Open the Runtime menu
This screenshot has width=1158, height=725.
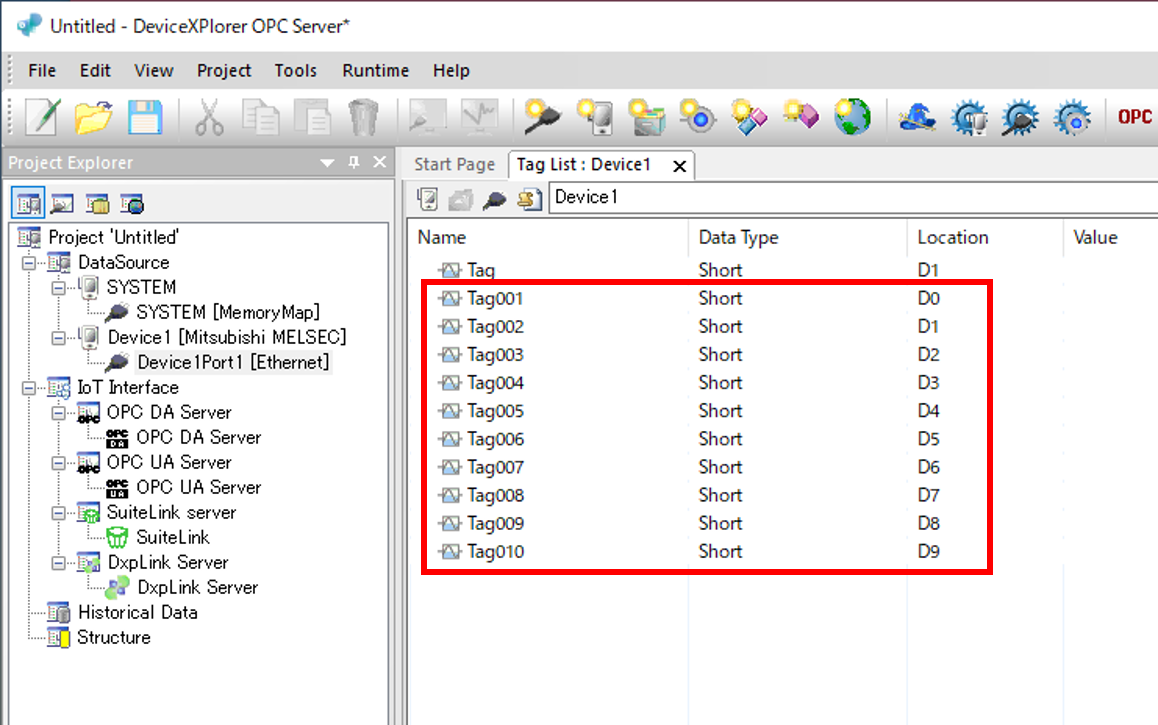pyautogui.click(x=375, y=70)
